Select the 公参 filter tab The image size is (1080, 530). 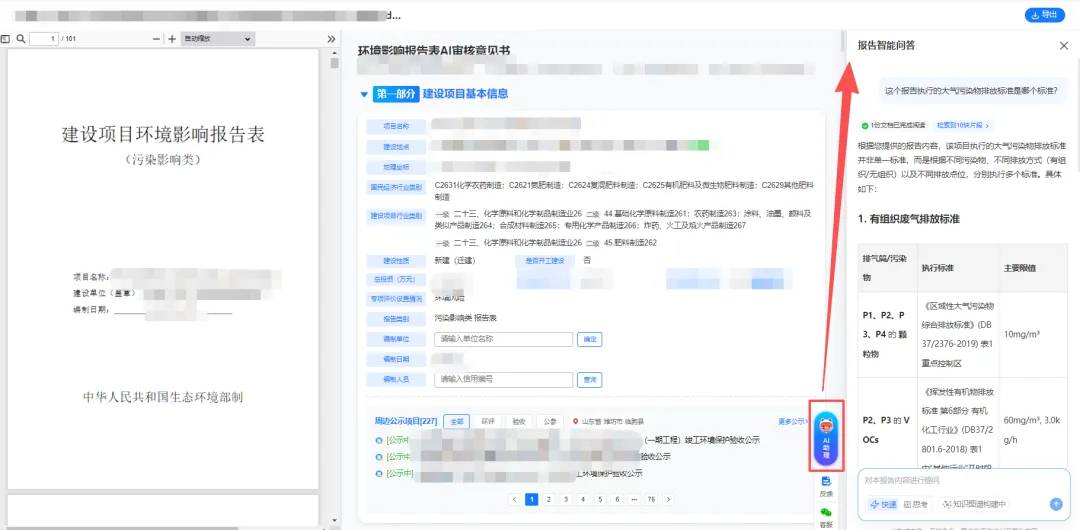pos(549,421)
